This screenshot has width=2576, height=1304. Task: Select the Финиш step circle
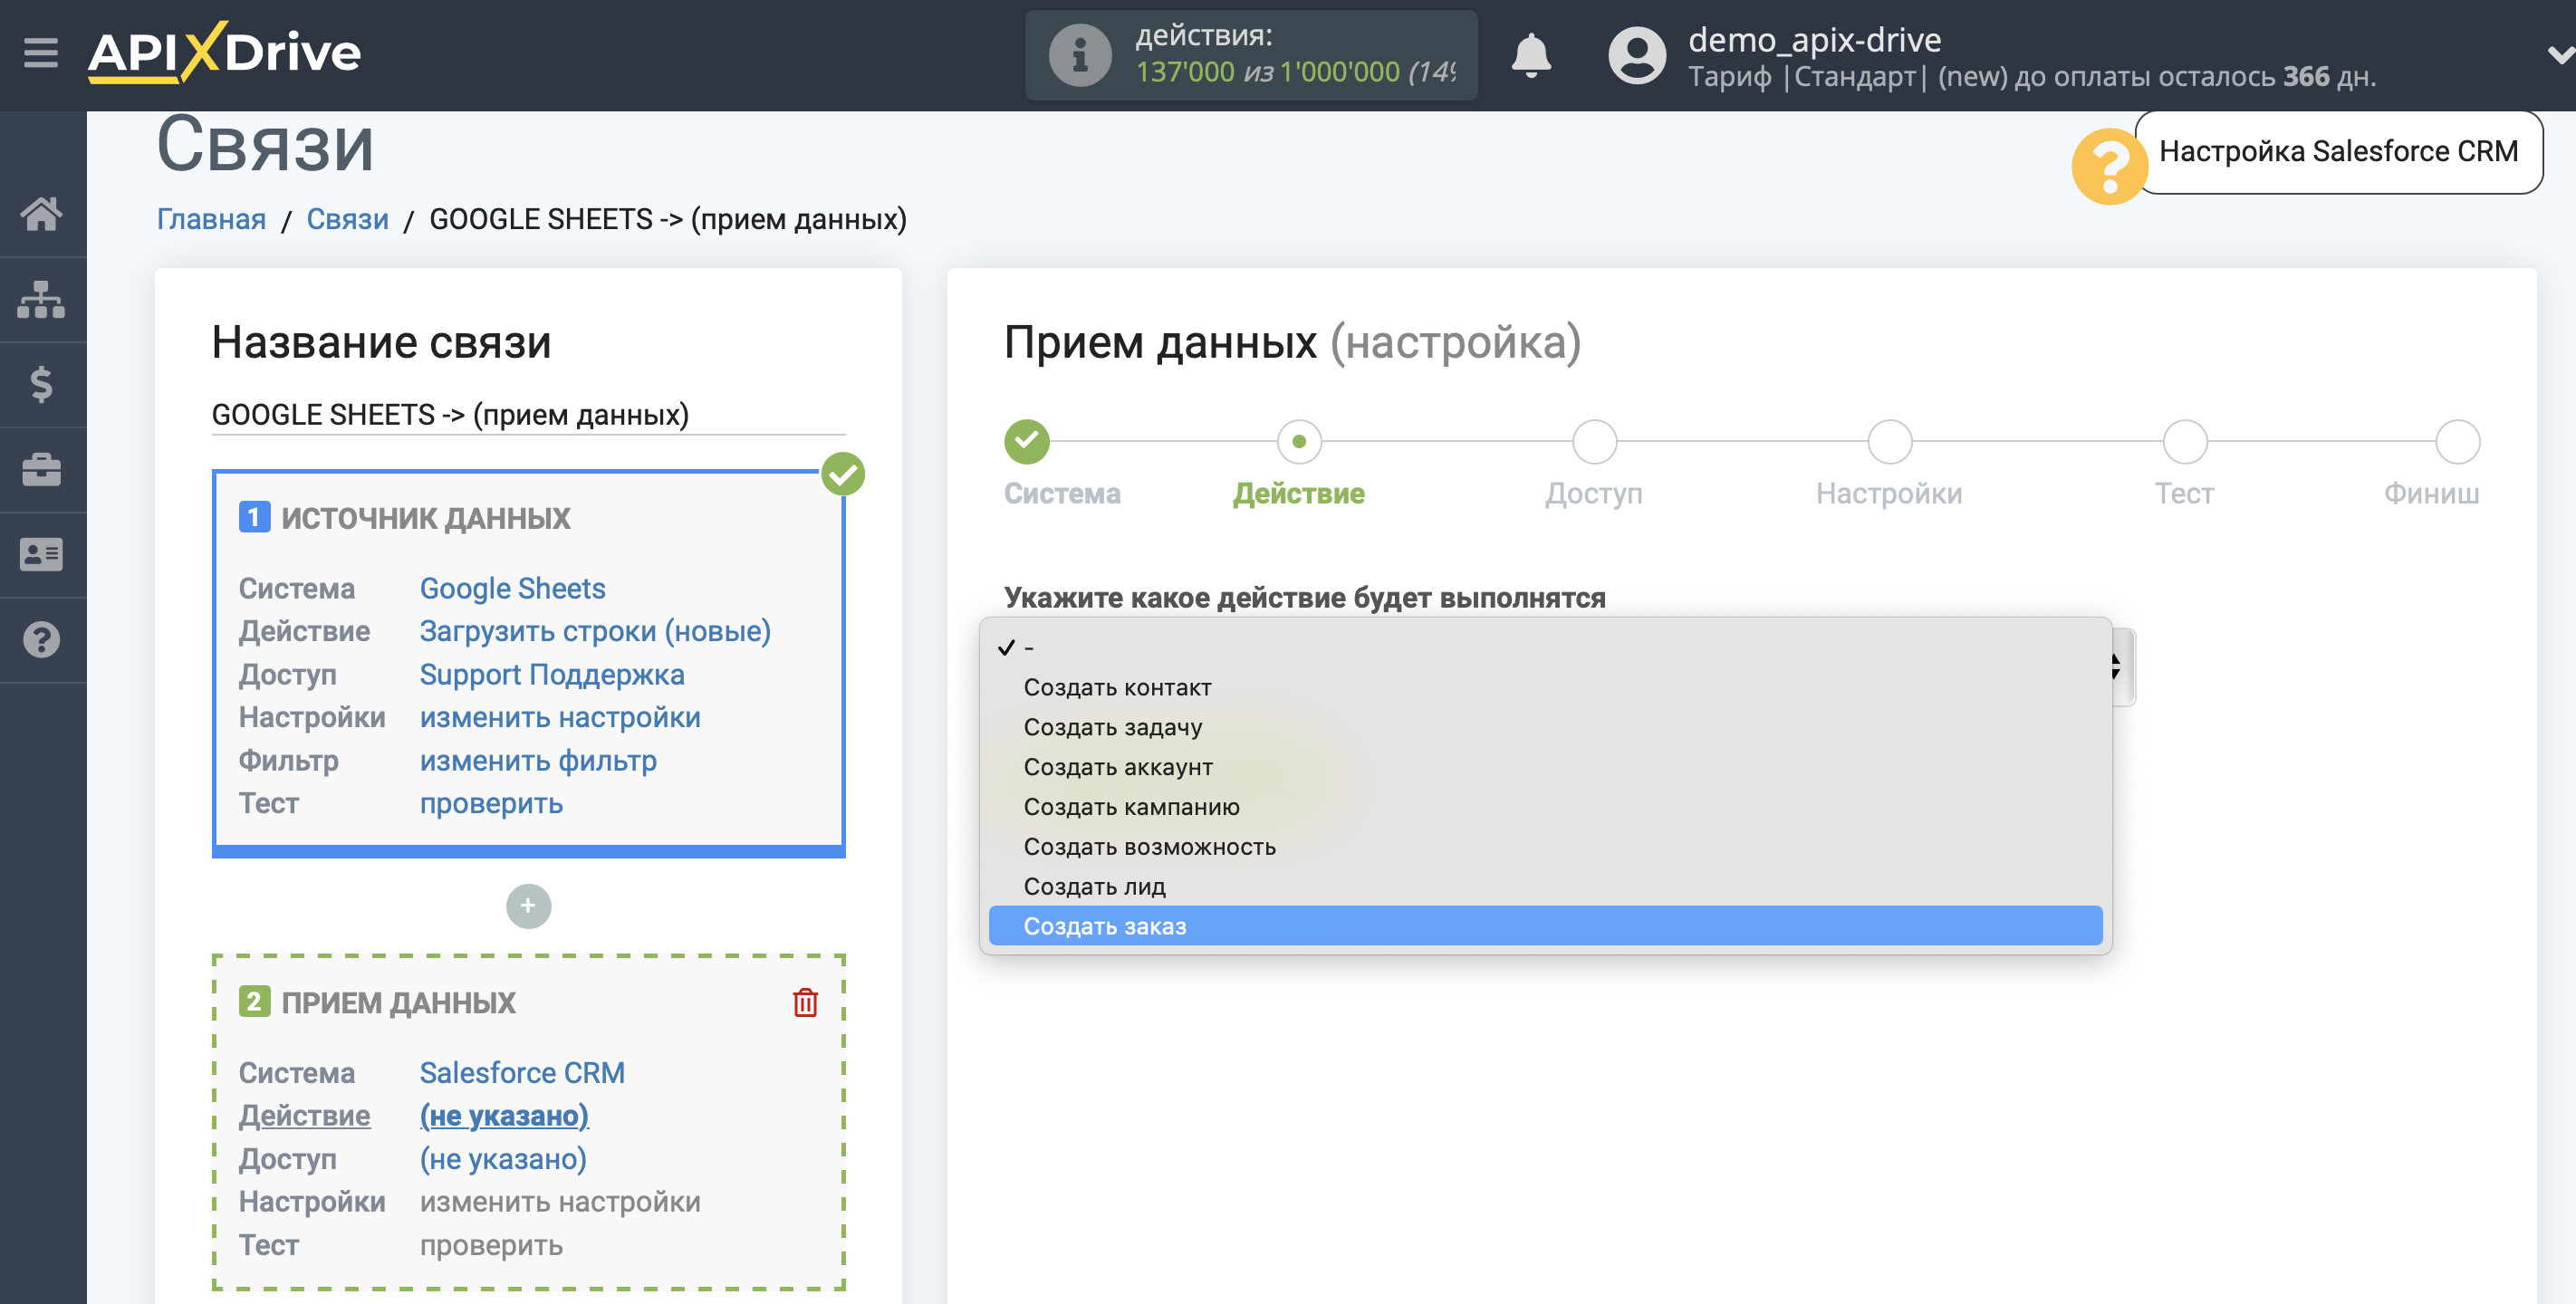[2457, 441]
